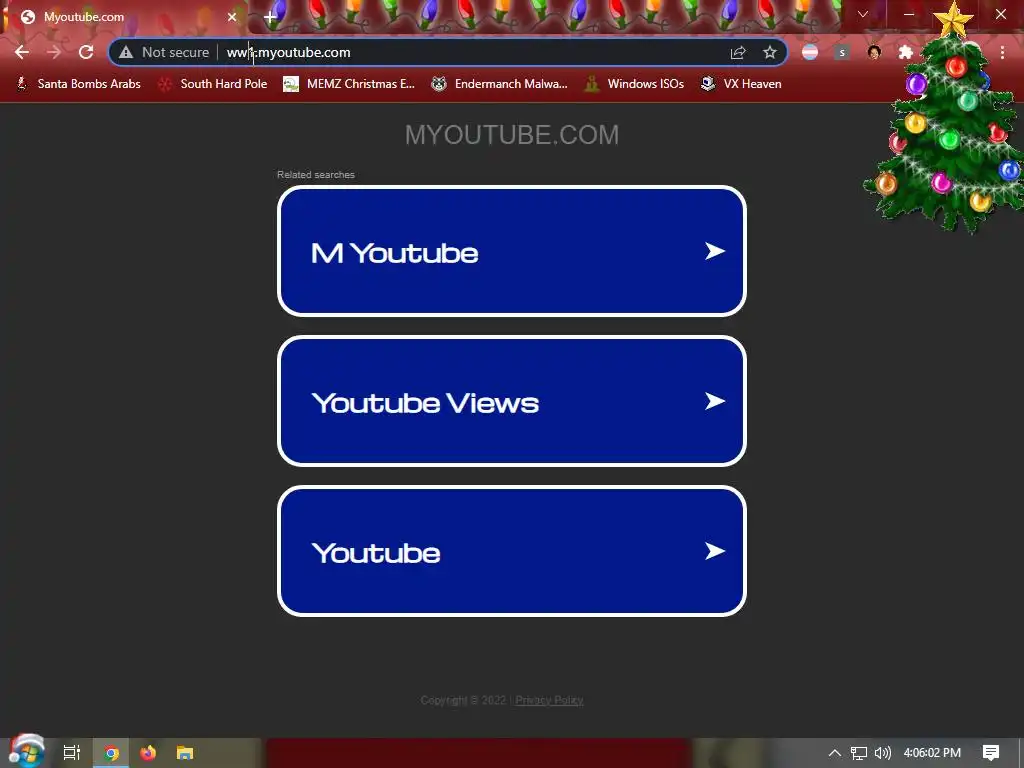
Task: Open the Not secure site info
Action: tap(164, 52)
